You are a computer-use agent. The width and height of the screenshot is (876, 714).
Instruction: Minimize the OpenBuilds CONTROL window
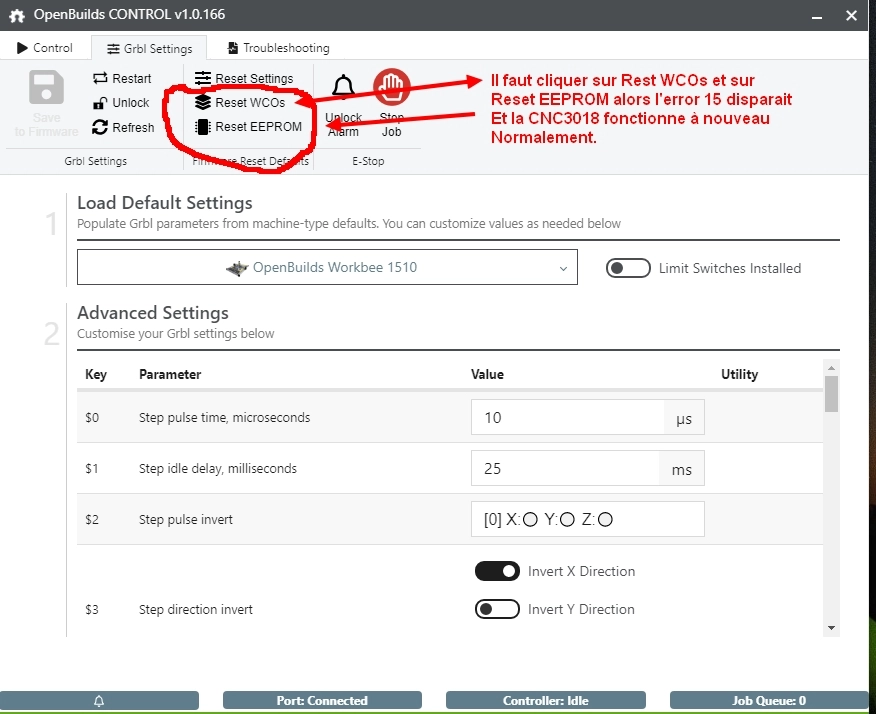tap(817, 16)
